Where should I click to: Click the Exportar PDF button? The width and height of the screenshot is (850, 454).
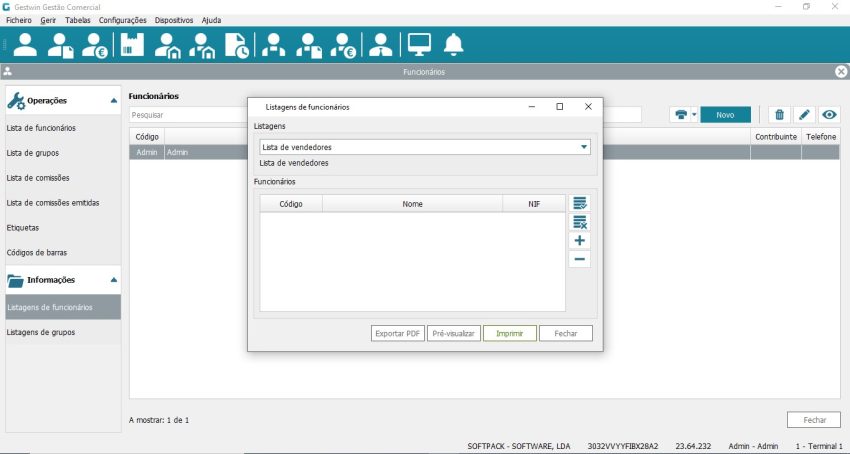click(398, 333)
